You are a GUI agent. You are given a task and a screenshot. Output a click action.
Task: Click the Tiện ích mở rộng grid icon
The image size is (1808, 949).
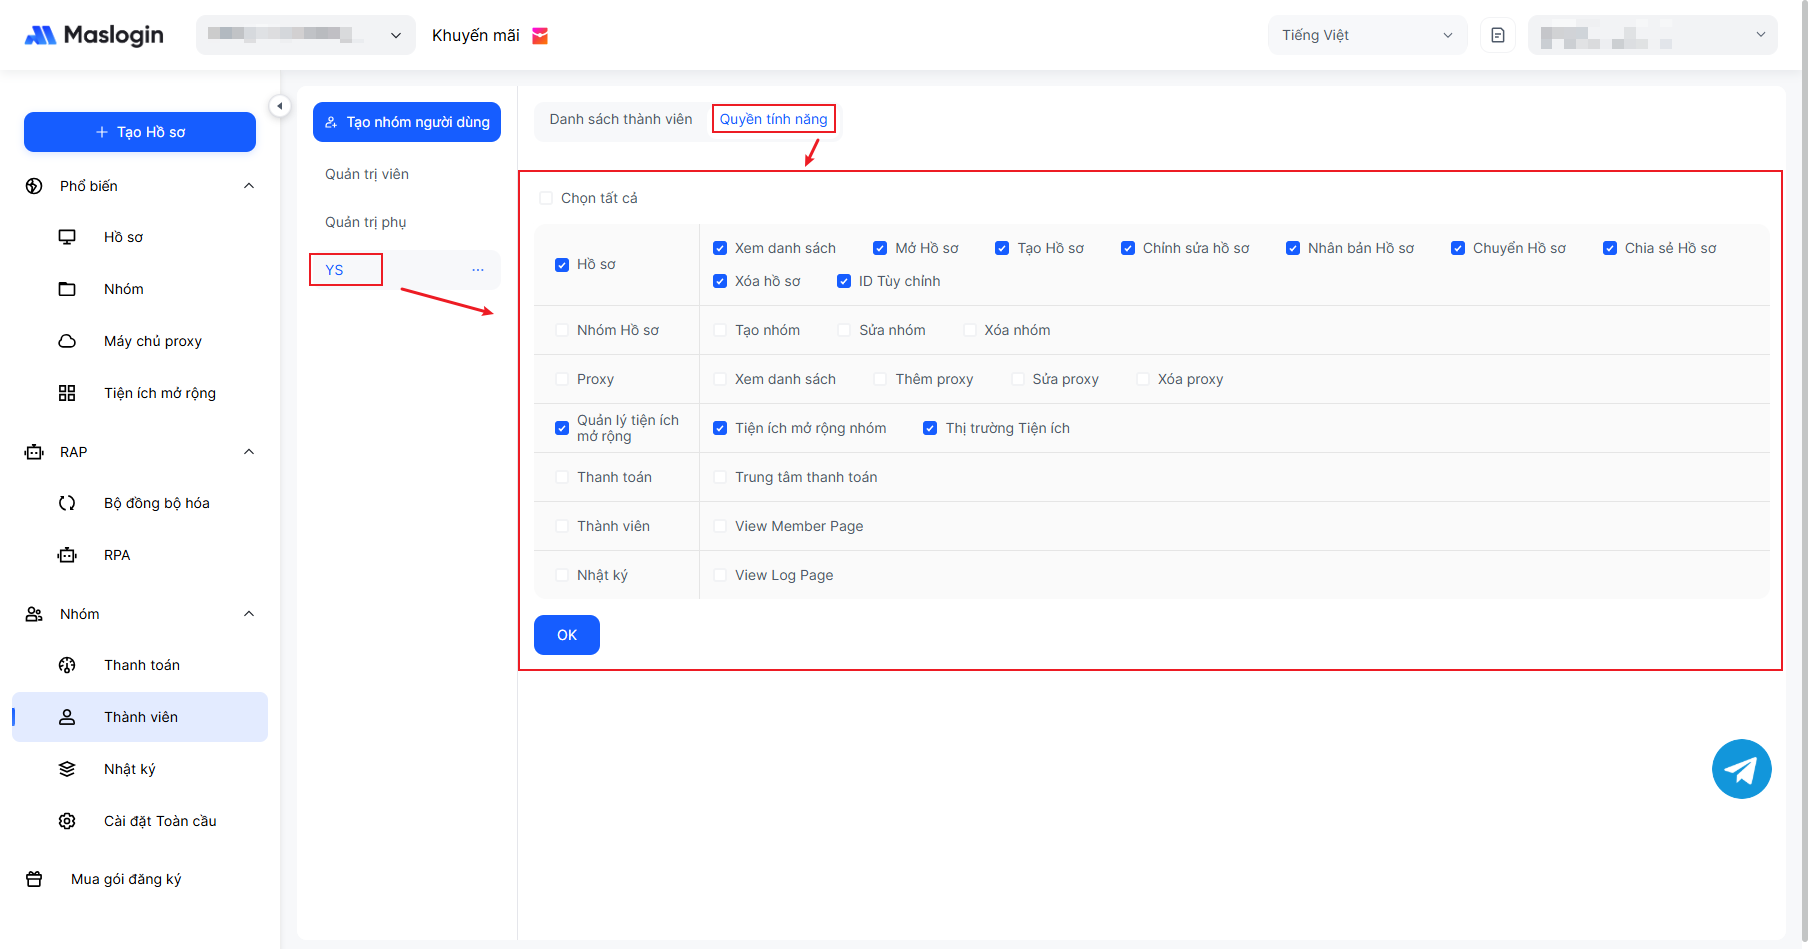[x=67, y=393]
